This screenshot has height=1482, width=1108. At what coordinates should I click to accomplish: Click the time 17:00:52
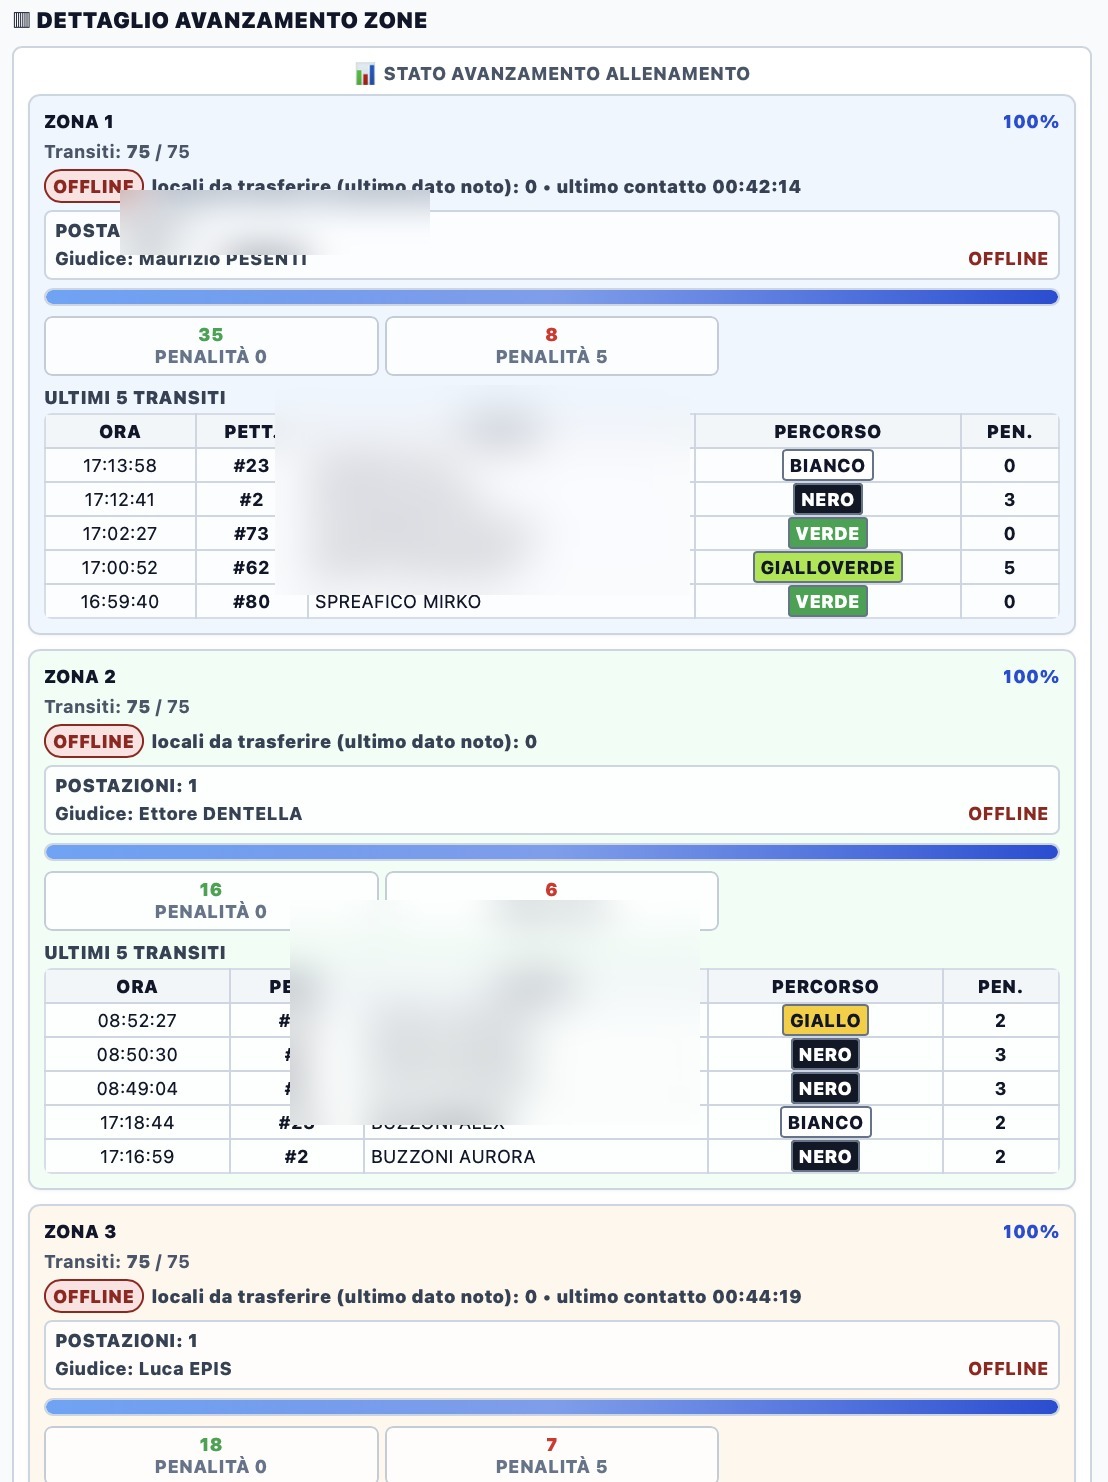(120, 568)
